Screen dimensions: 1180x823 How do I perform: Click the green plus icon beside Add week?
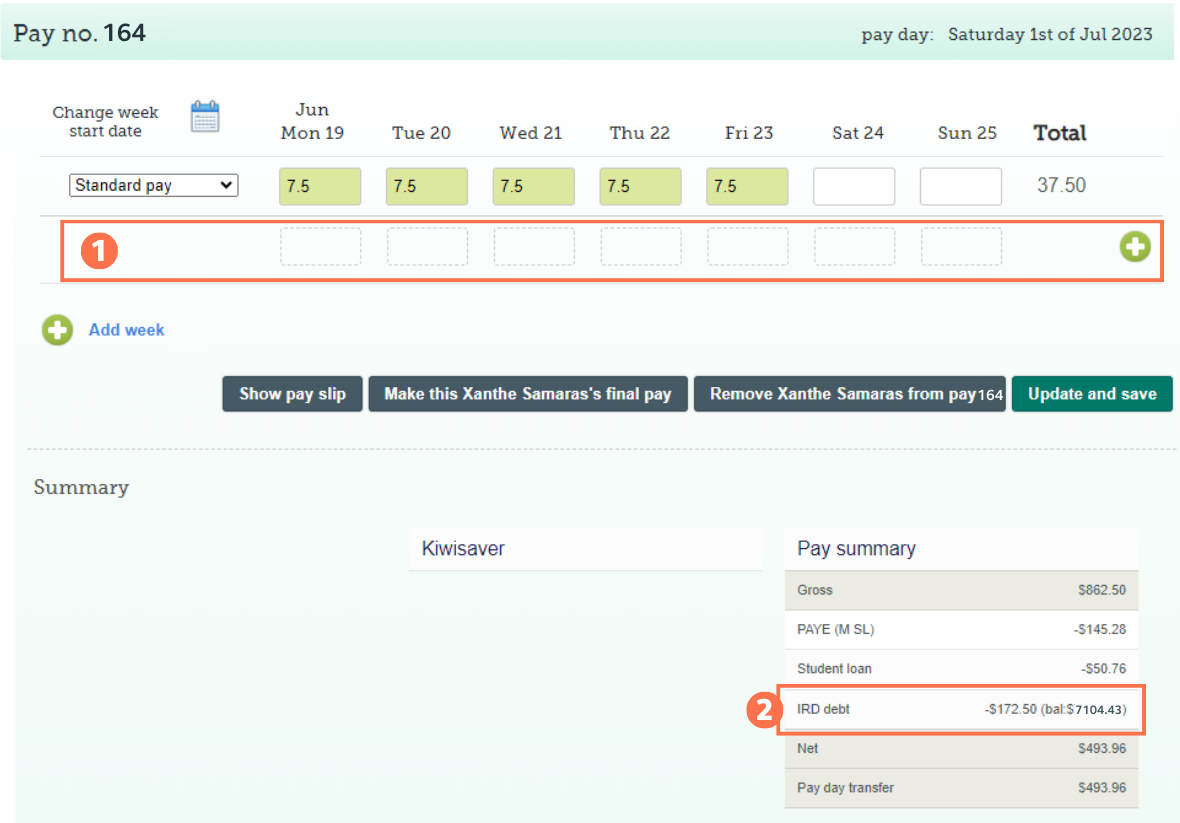click(x=57, y=330)
